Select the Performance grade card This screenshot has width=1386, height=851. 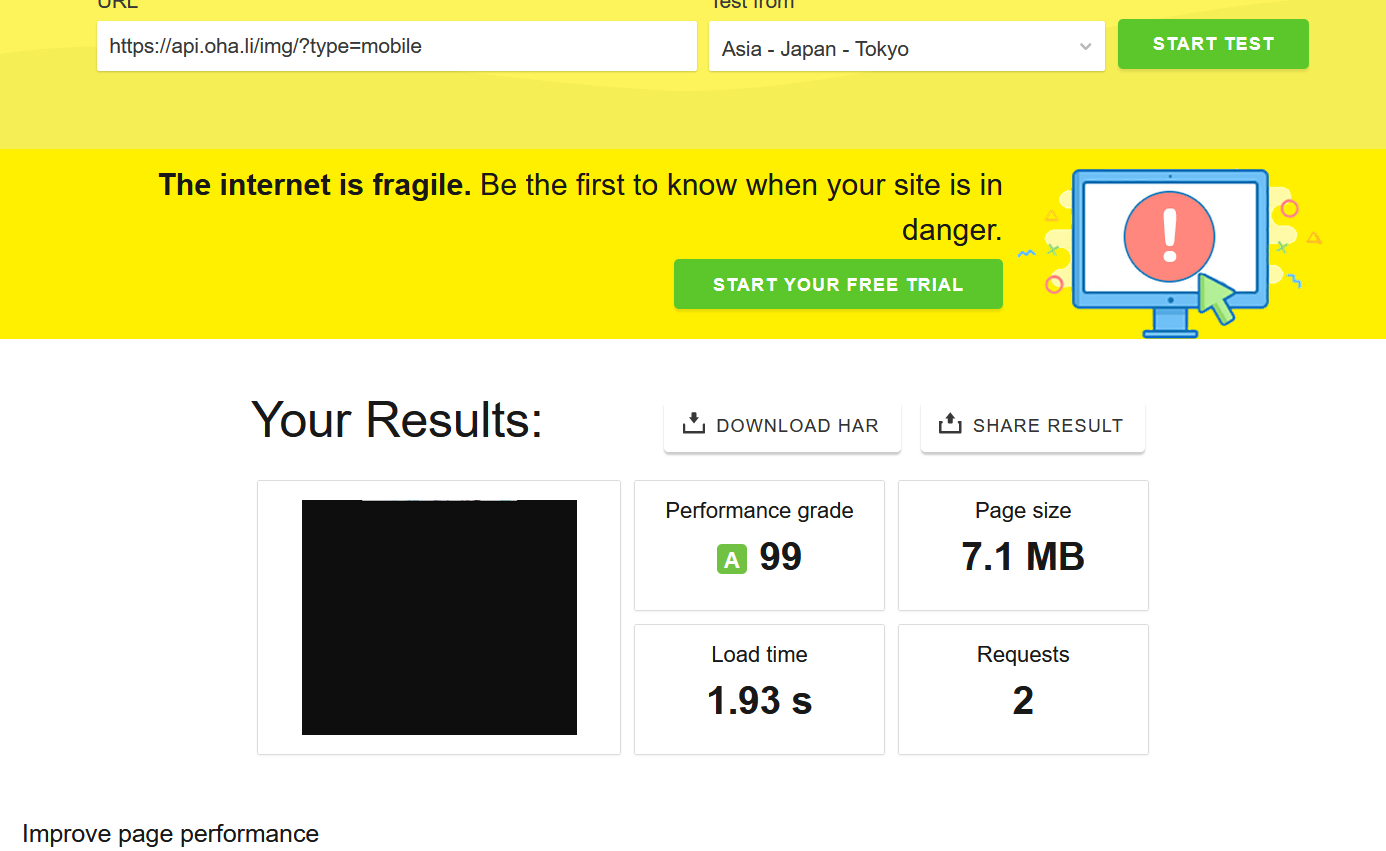(759, 545)
